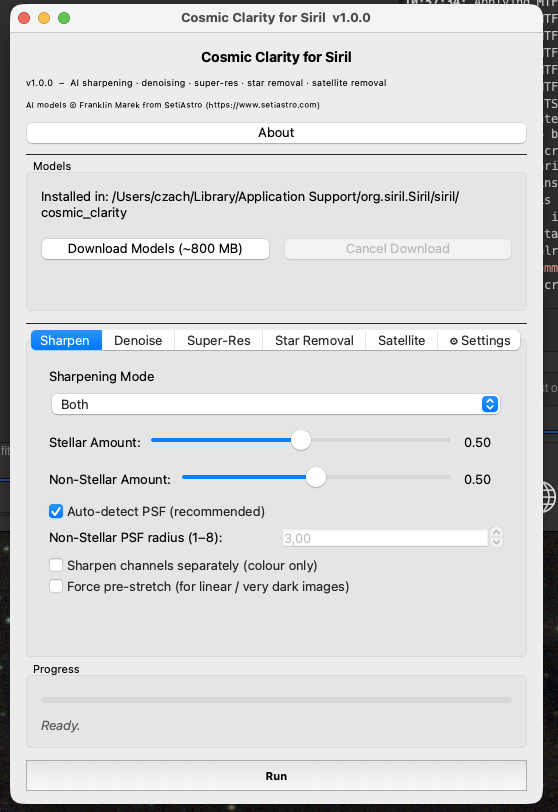Image resolution: width=558 pixels, height=812 pixels.
Task: Click the Download Models button
Action: [155, 249]
